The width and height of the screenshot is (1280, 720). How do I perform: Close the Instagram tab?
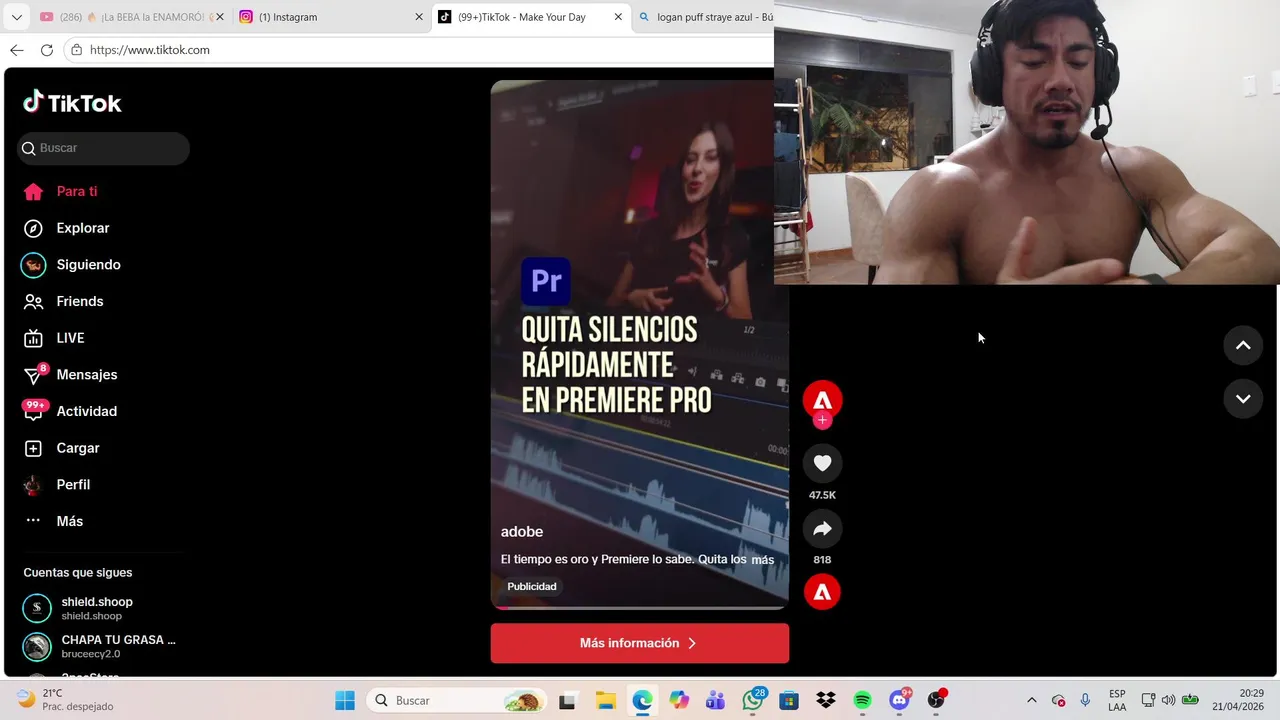(419, 17)
